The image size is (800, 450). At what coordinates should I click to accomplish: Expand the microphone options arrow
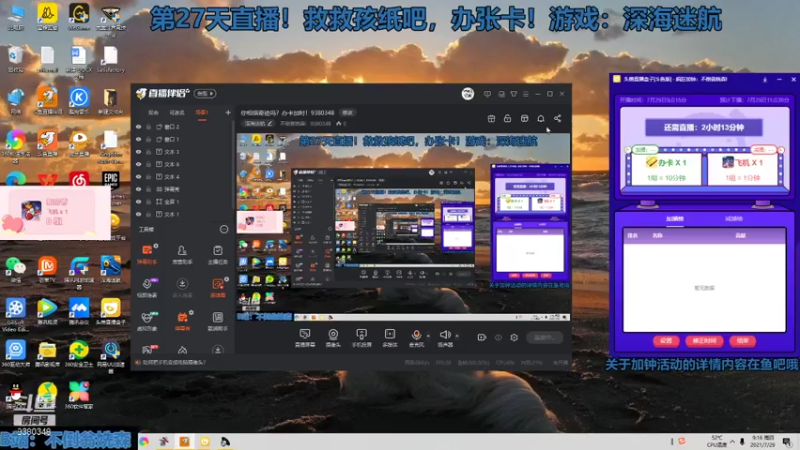[x=428, y=336]
